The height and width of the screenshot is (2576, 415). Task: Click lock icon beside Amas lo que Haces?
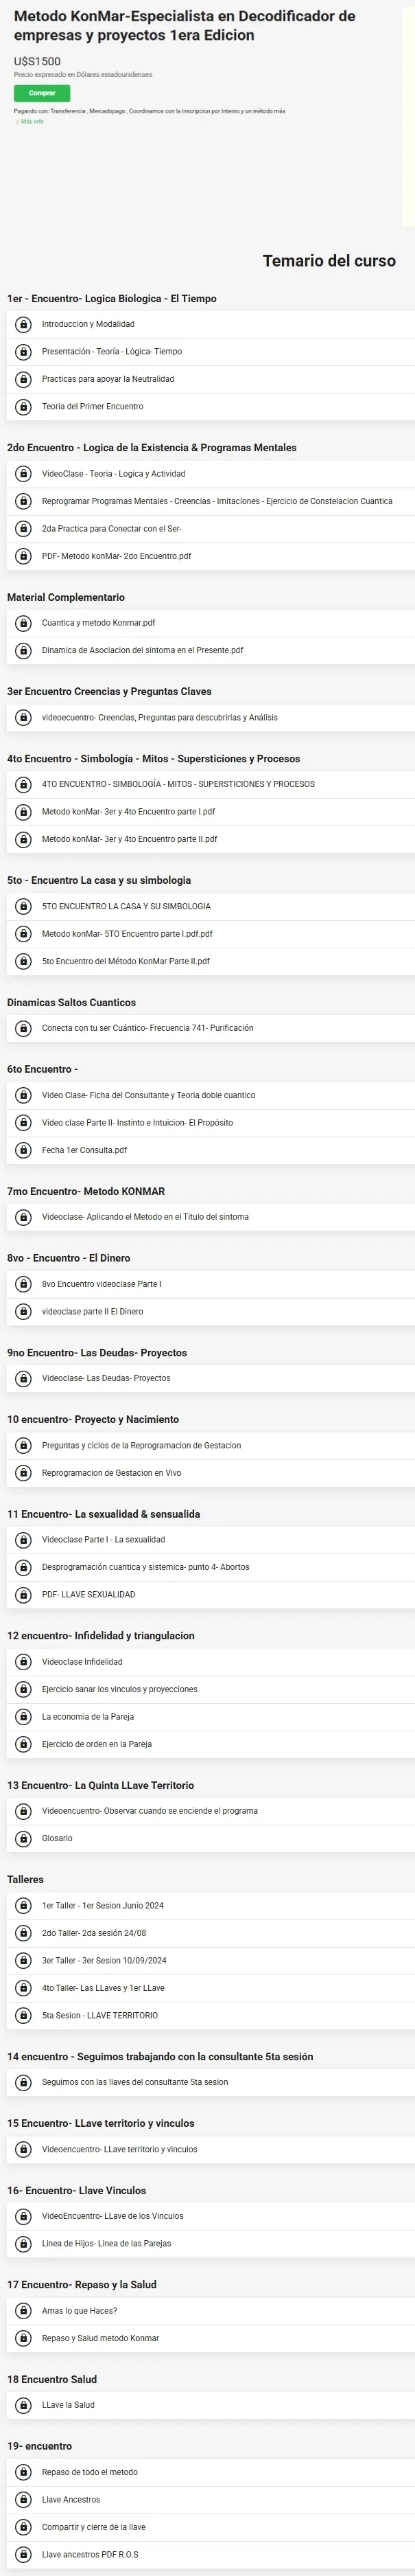23,2311
